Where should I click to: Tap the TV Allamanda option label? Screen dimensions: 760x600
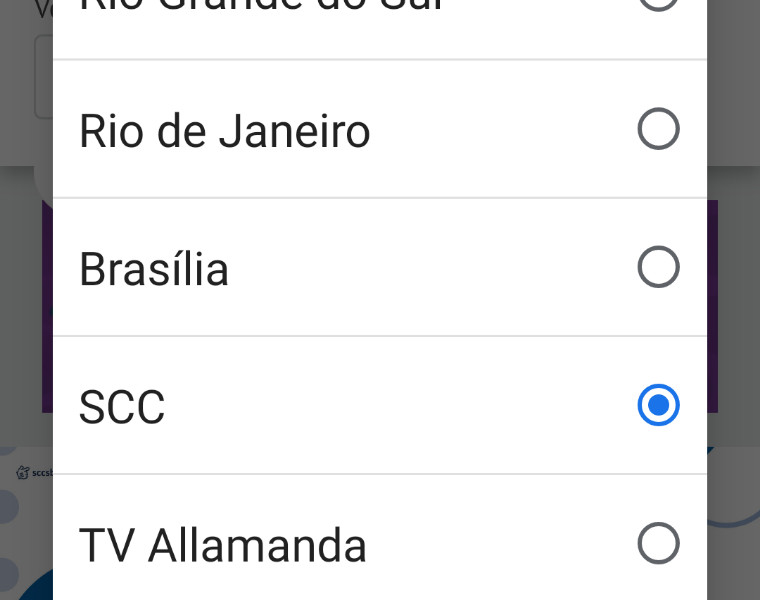pyautogui.click(x=223, y=546)
